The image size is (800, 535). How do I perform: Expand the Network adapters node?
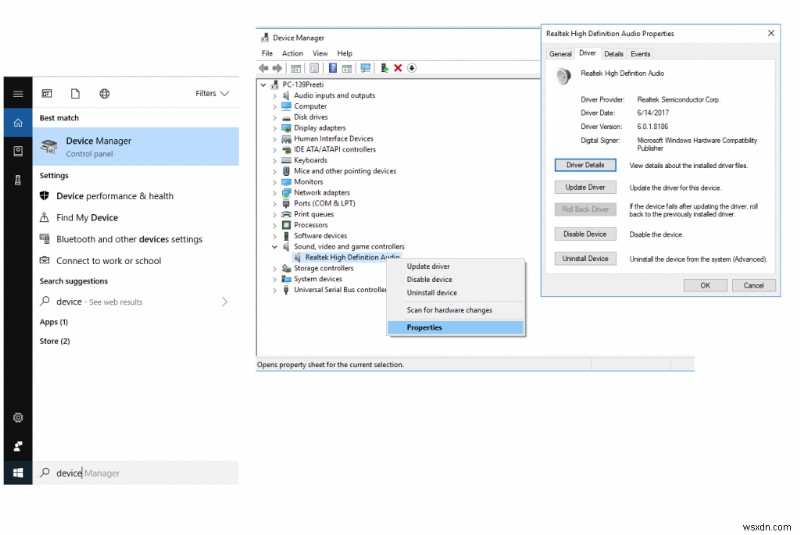(274, 193)
